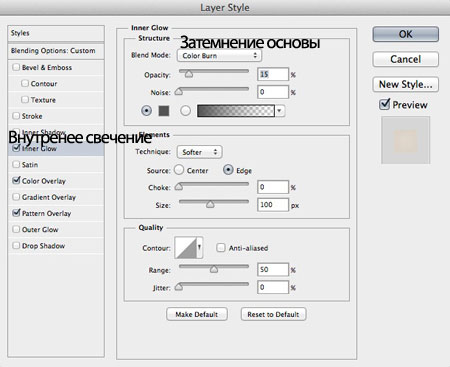Image resolution: width=450 pixels, height=367 pixels.
Task: Enable the Bevel & Emboss checkbox
Action: tap(16, 67)
